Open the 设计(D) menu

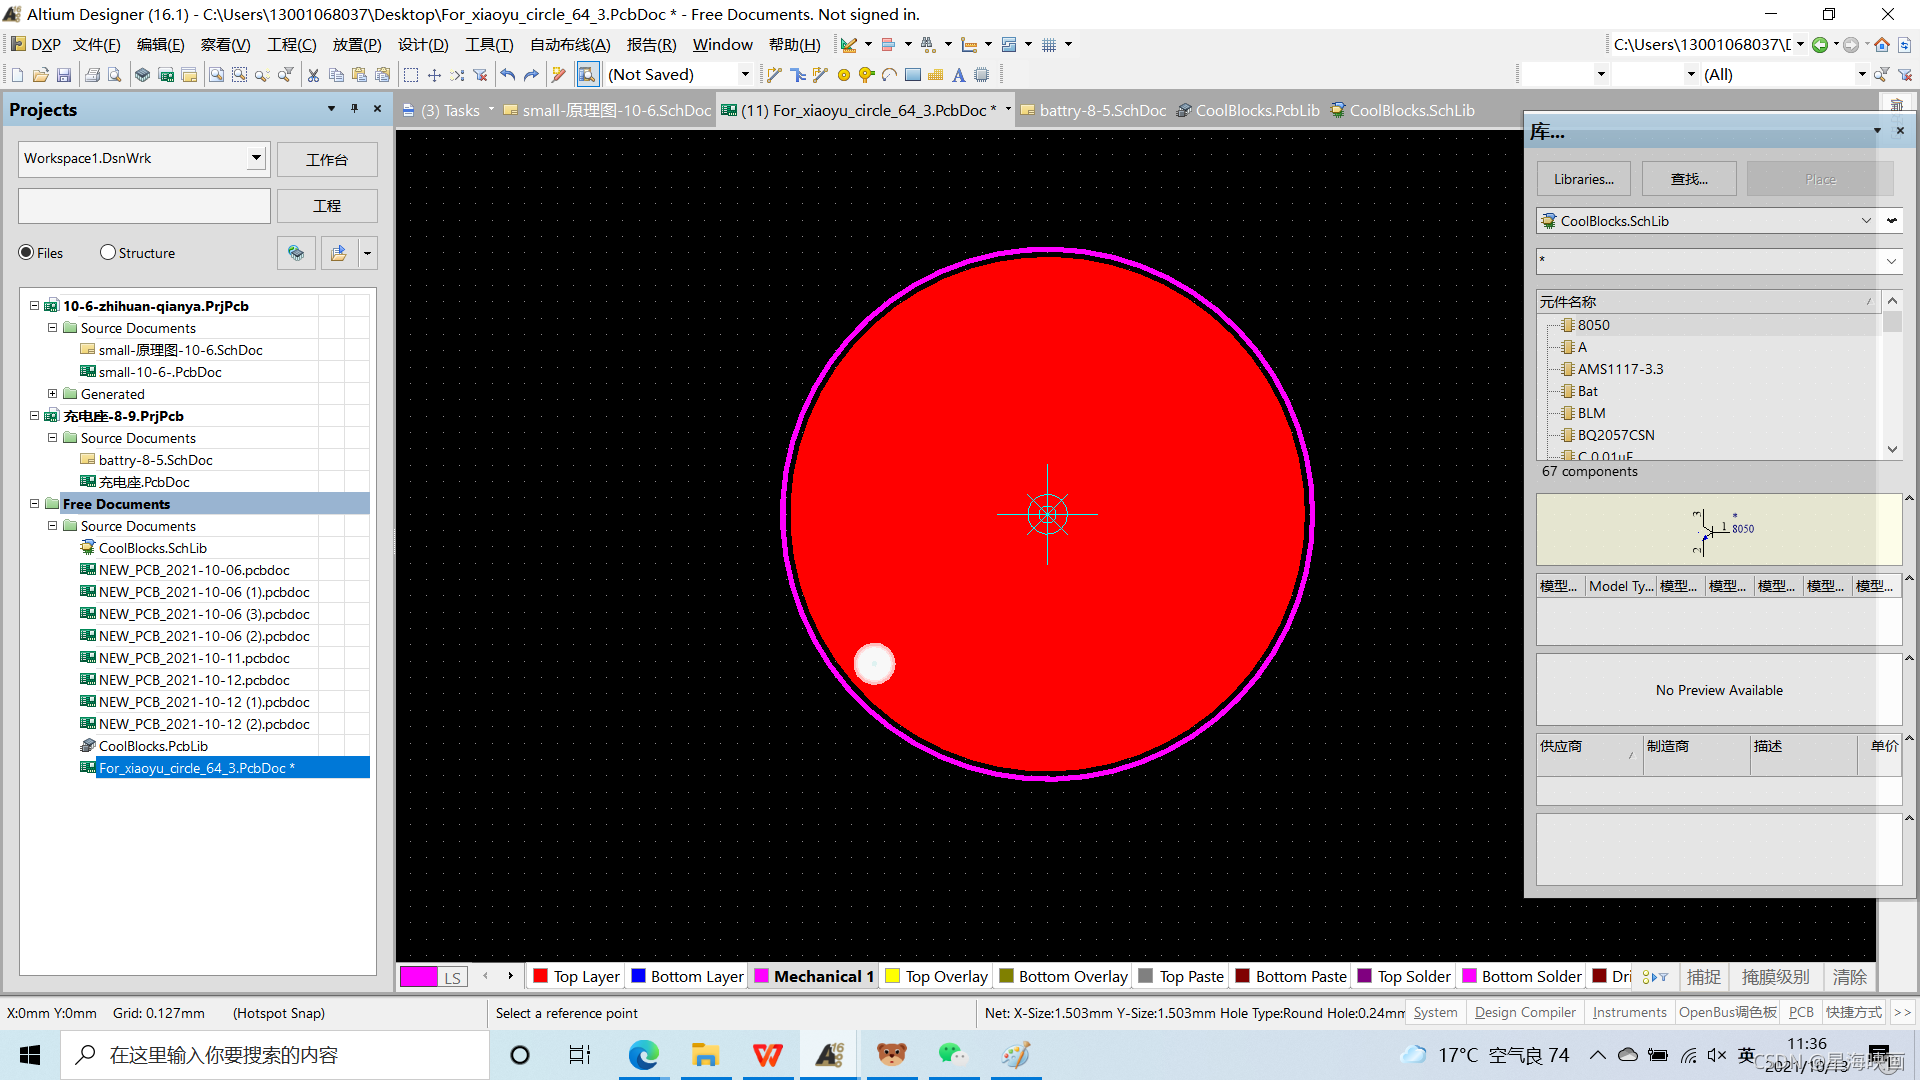tap(422, 45)
